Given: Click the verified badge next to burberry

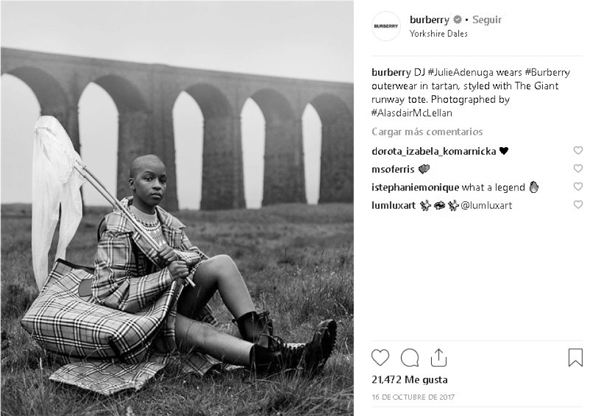Looking at the screenshot, I should tap(457, 19).
